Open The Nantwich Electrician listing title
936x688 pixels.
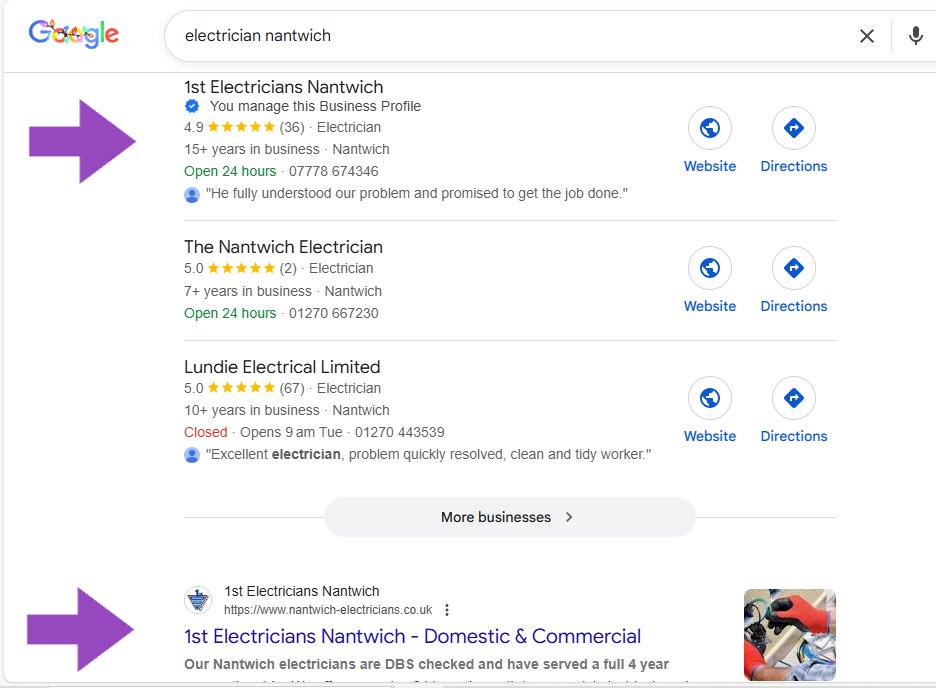point(283,247)
